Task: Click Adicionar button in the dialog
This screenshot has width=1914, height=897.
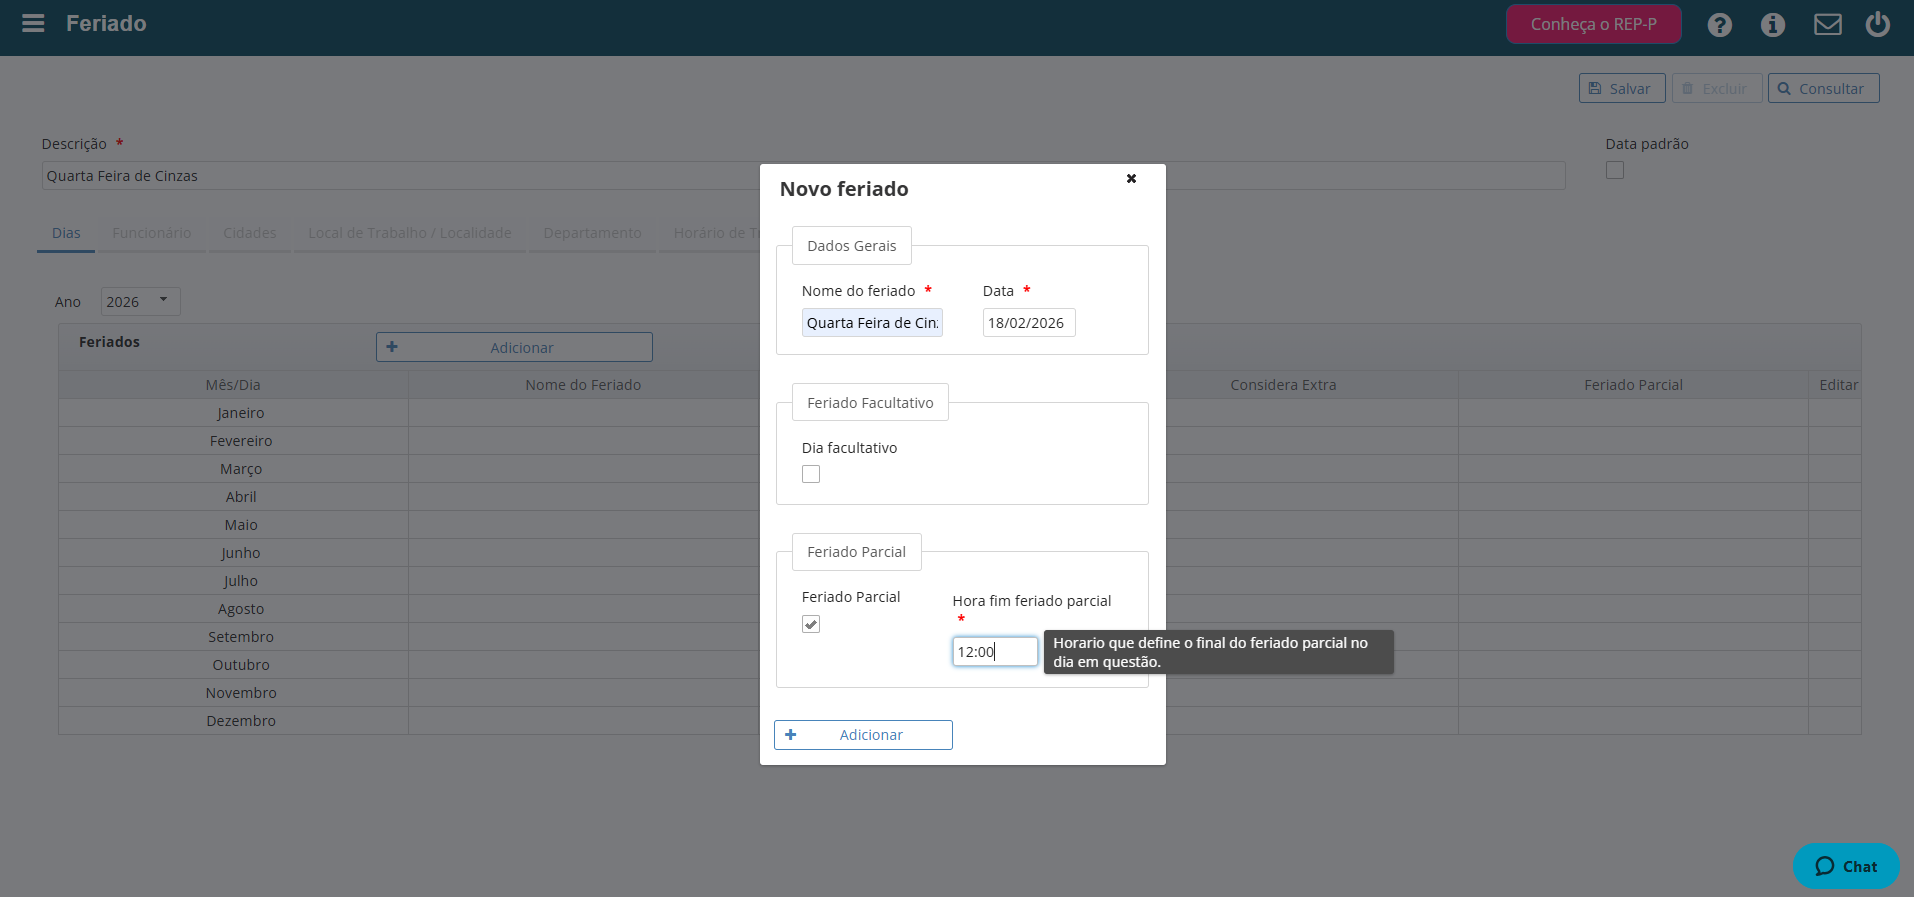Action: 863,734
